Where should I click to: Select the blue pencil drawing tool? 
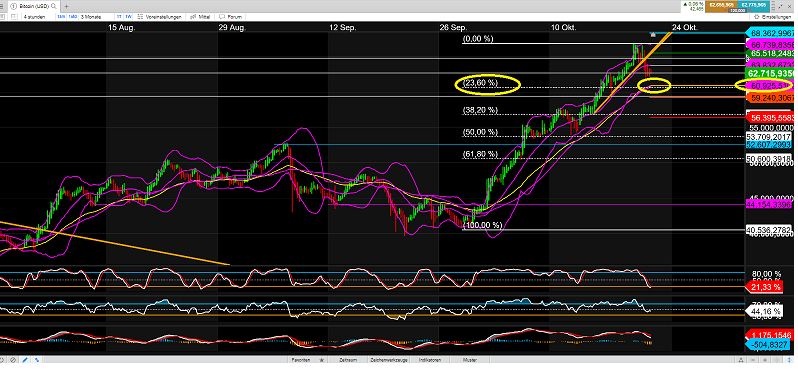coord(25,360)
